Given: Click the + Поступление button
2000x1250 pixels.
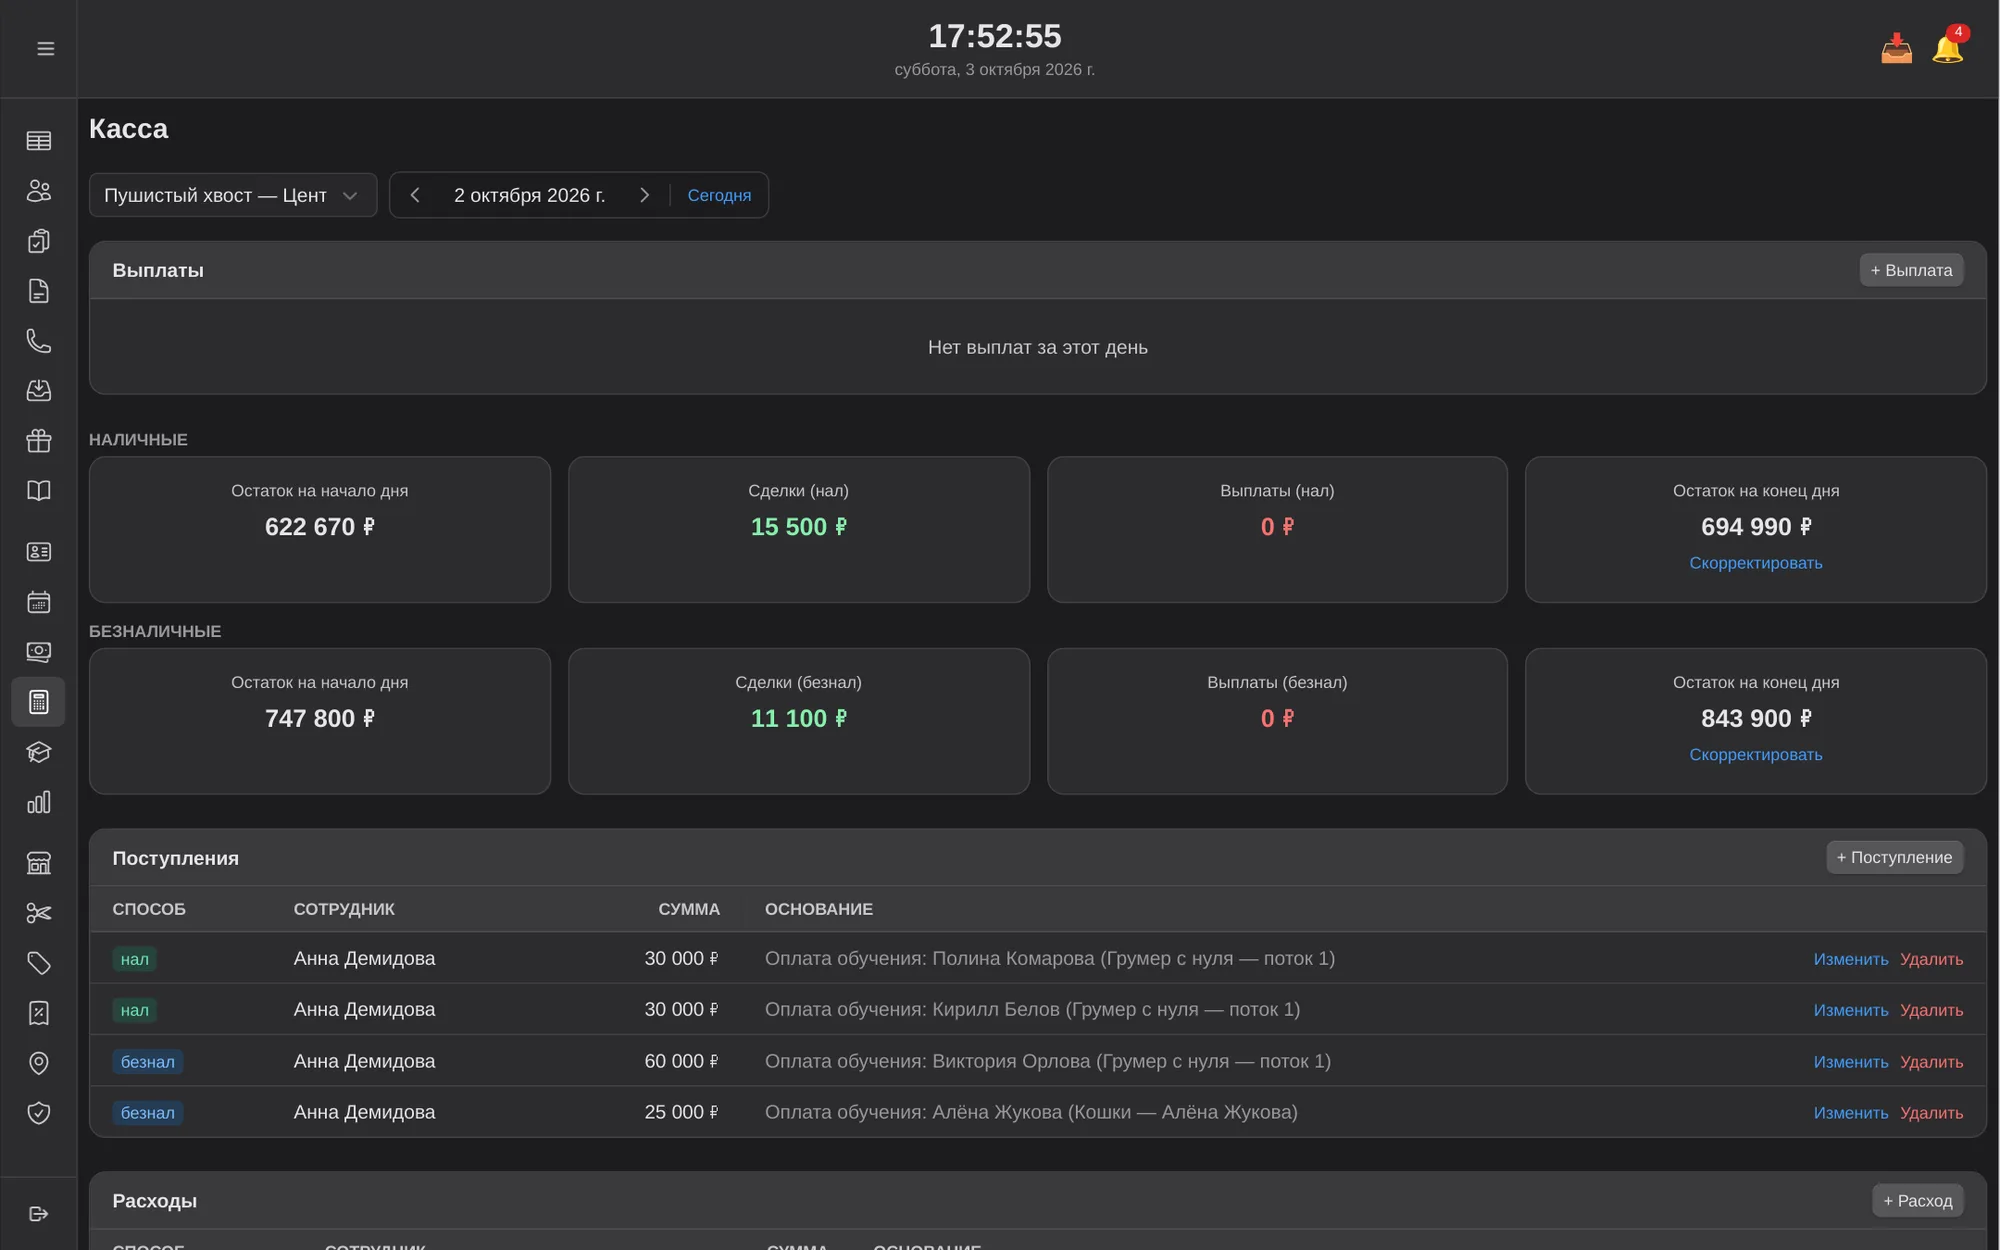Looking at the screenshot, I should (x=1894, y=857).
